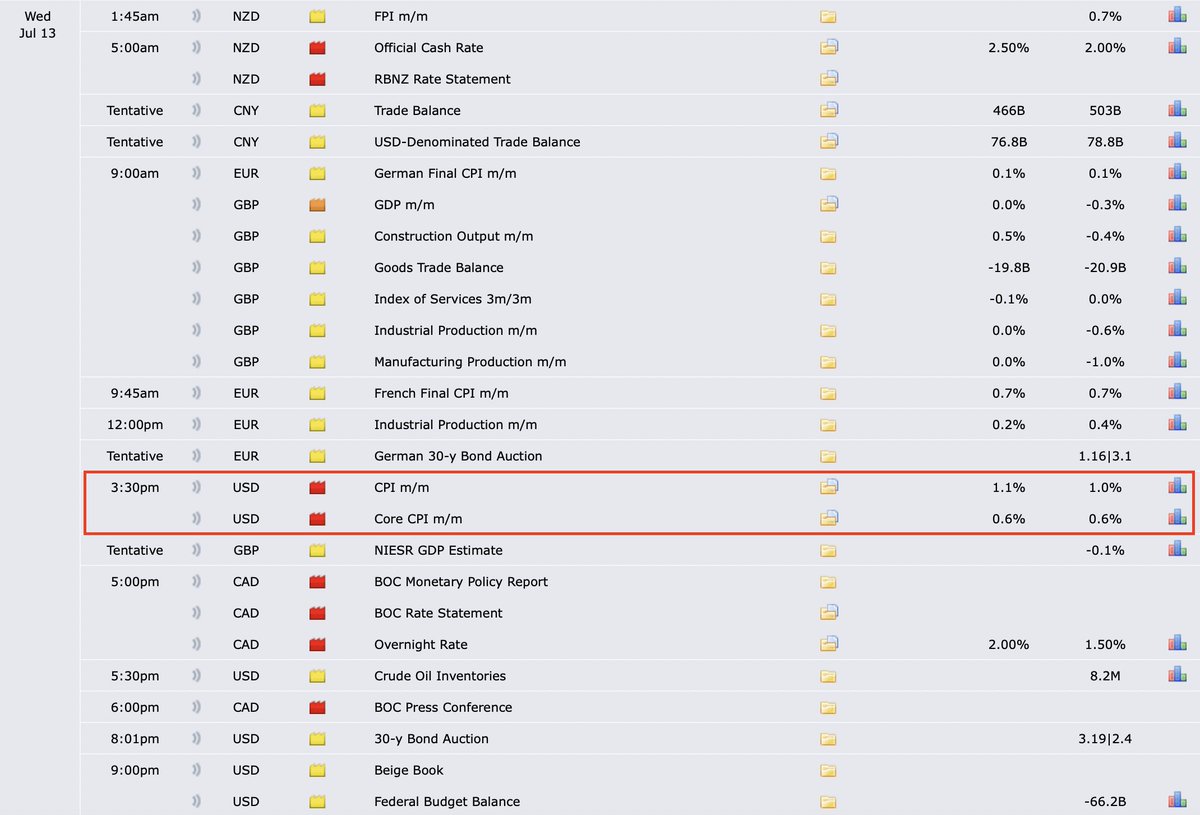View chart for French Final CPI m/m

(x=1177, y=393)
